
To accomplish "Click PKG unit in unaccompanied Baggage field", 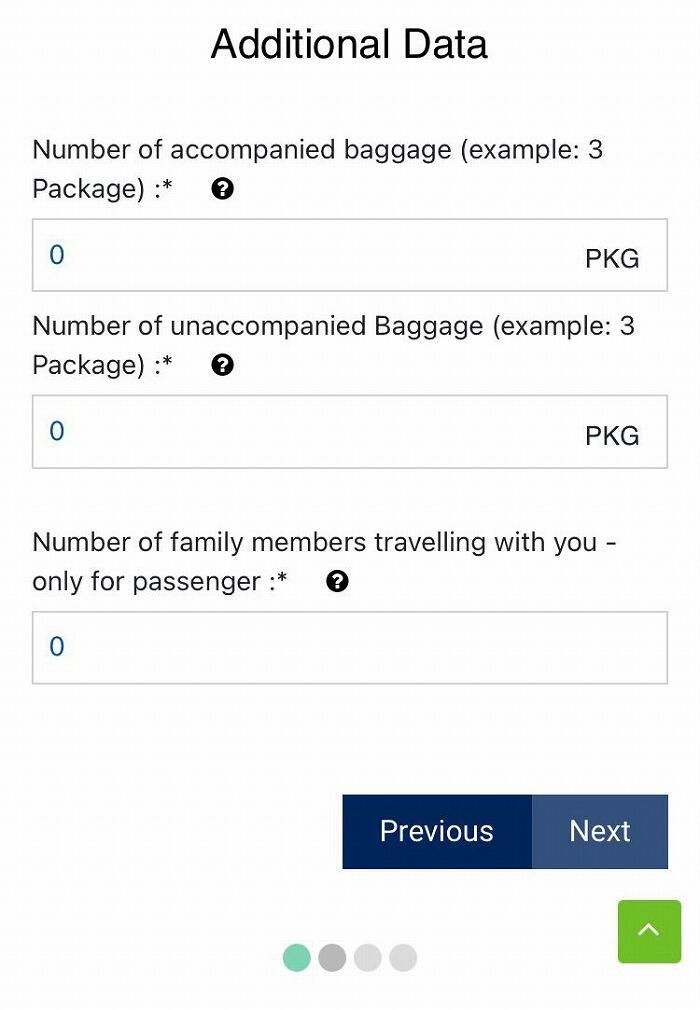I will click(x=612, y=436).
